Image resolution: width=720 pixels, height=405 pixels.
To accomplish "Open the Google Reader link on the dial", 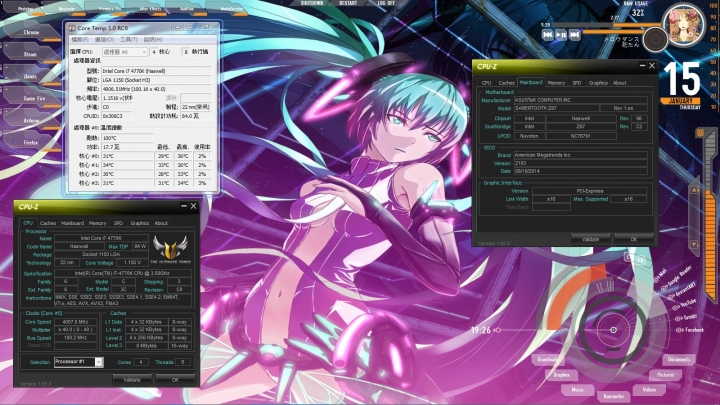I will 677,278.
